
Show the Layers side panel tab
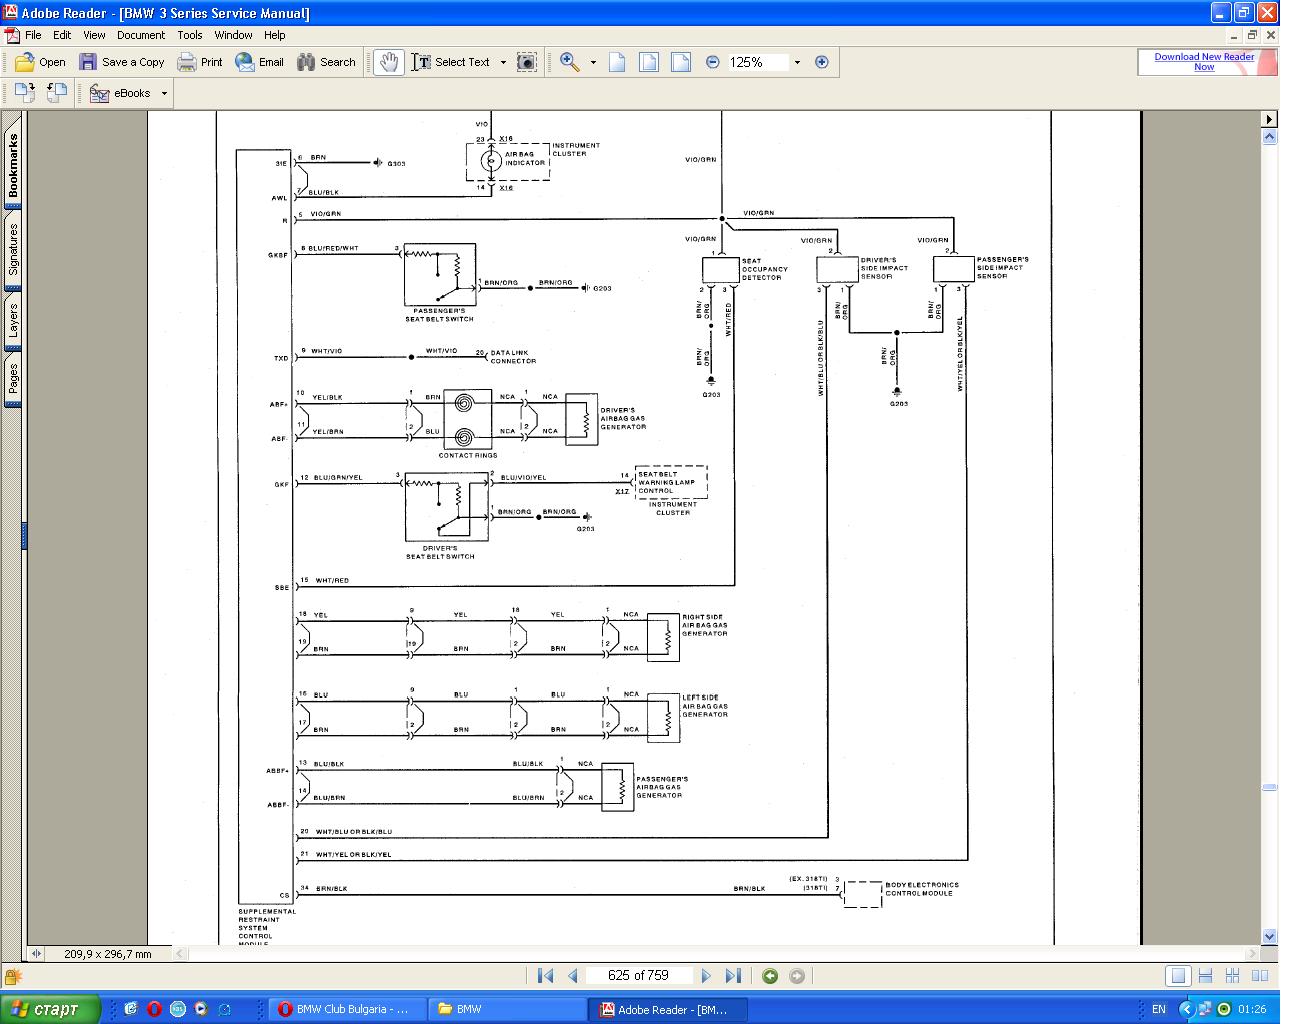13,320
